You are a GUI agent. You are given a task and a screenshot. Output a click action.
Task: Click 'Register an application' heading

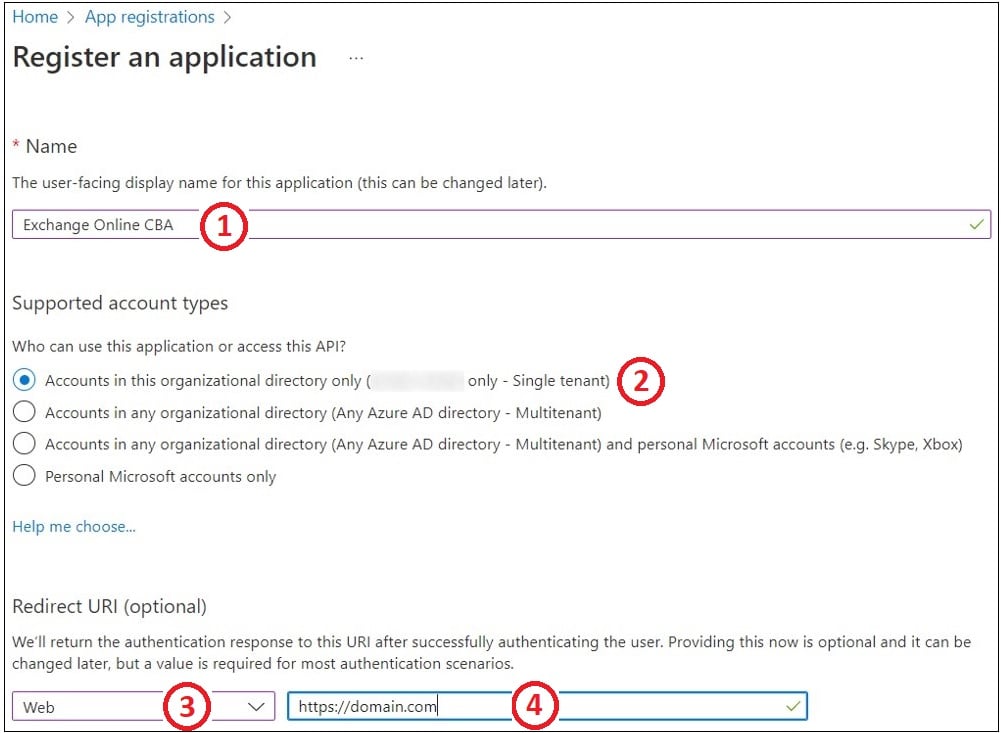tap(165, 57)
